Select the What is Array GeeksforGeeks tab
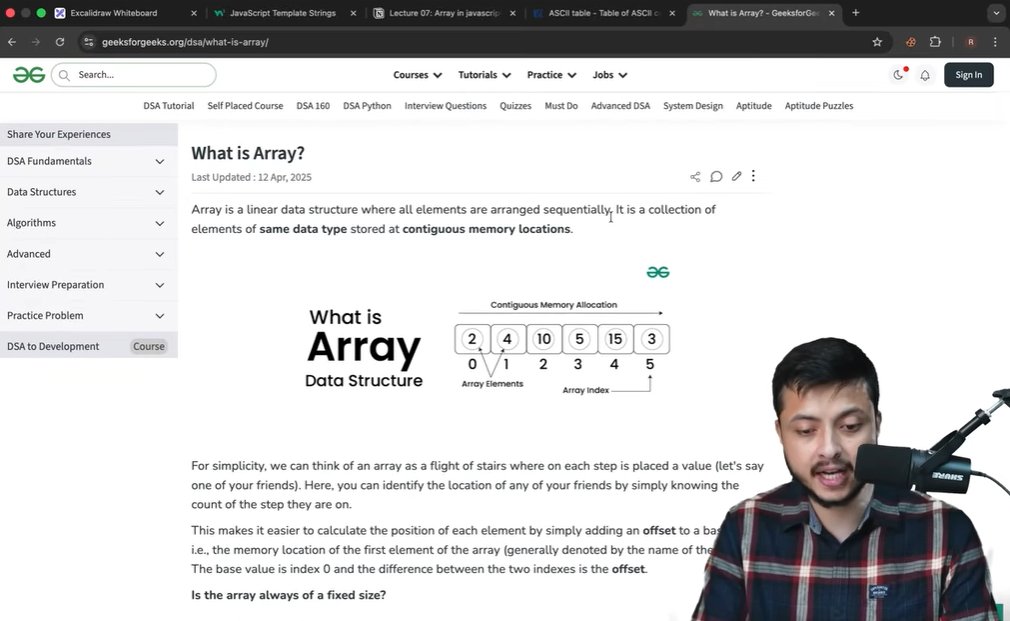Viewport: 1010px width, 621px height. point(763,13)
